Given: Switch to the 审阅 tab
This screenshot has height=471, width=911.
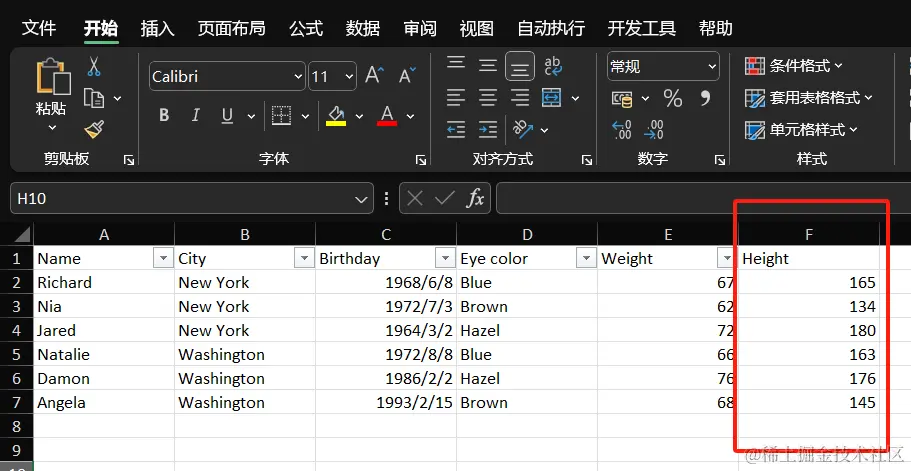Looking at the screenshot, I should click(419, 28).
